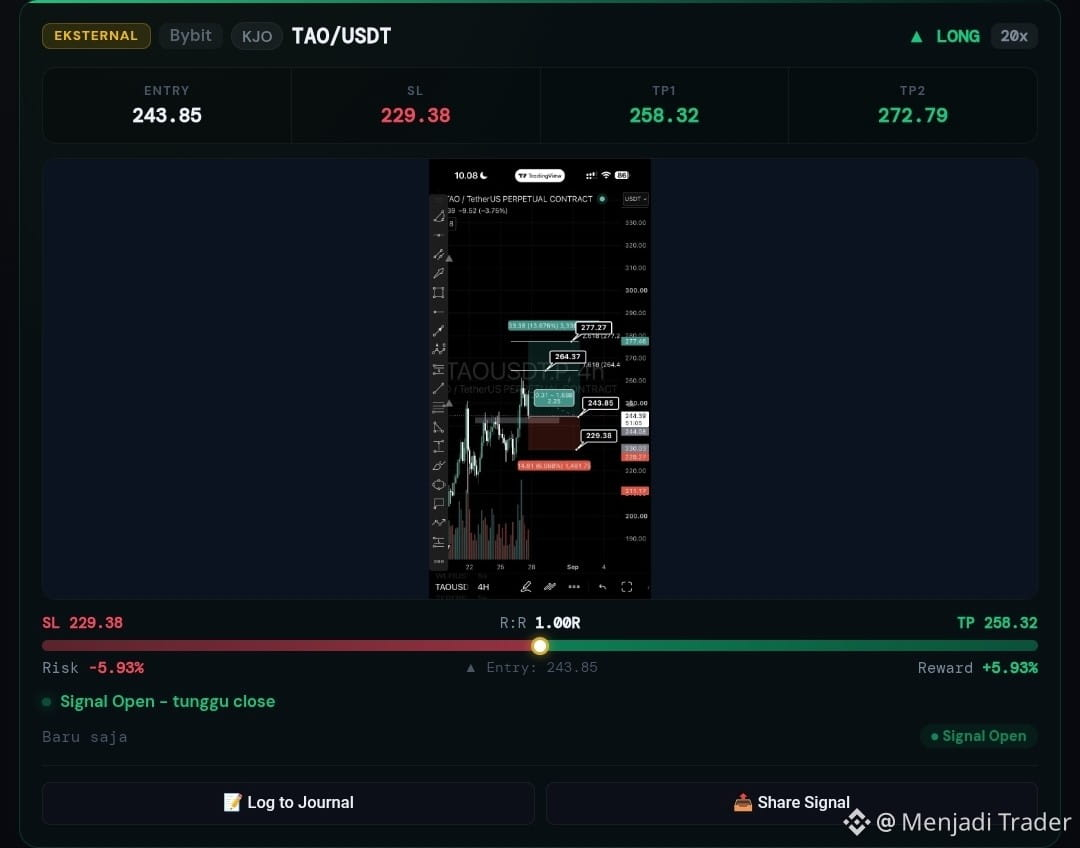1080x848 pixels.
Task: Select the callout note tool in chart
Action: (x=438, y=504)
